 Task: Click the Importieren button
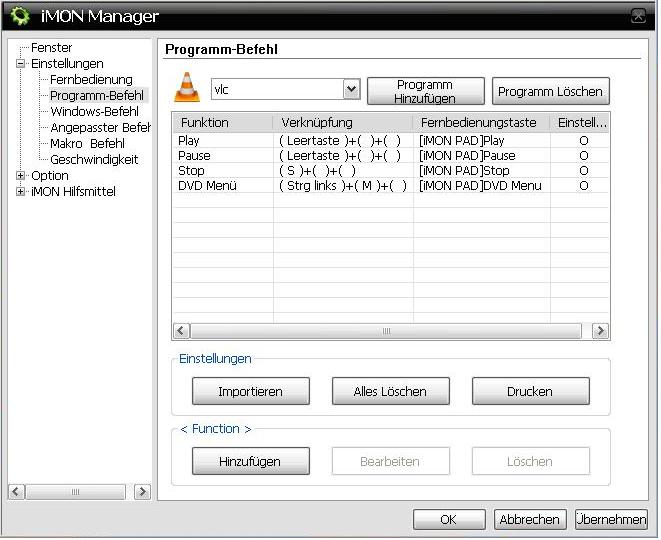[x=250, y=391]
